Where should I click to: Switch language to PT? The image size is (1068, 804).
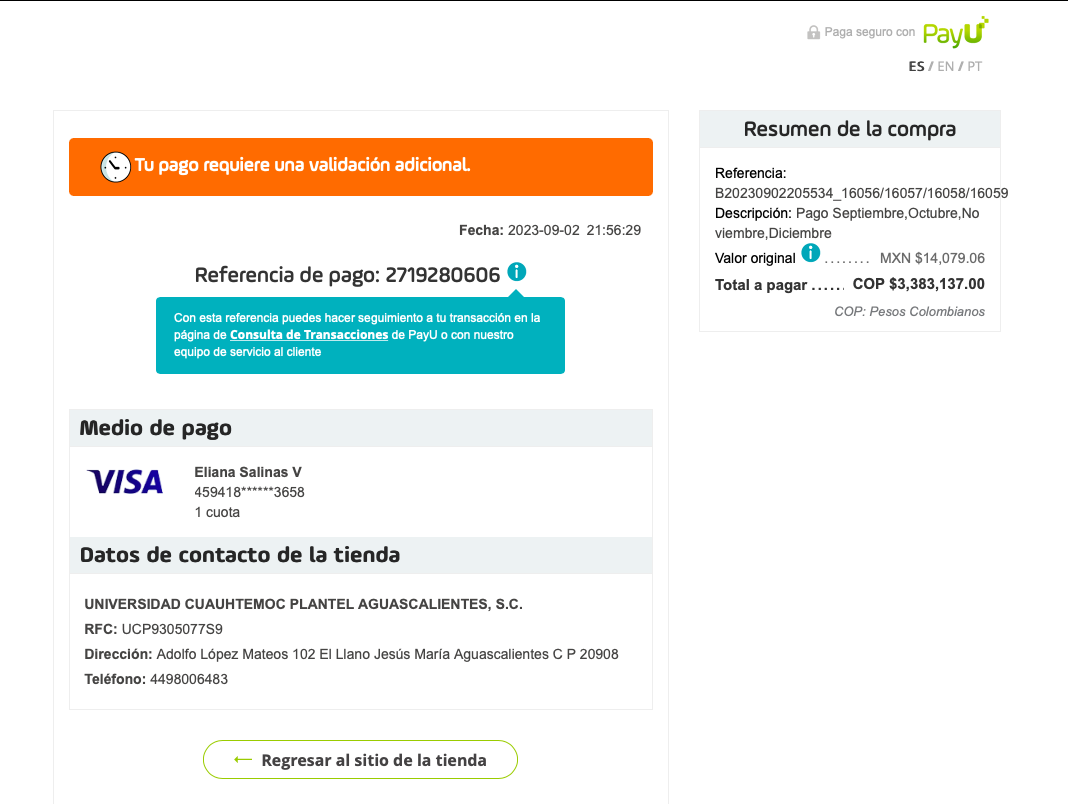point(975,66)
